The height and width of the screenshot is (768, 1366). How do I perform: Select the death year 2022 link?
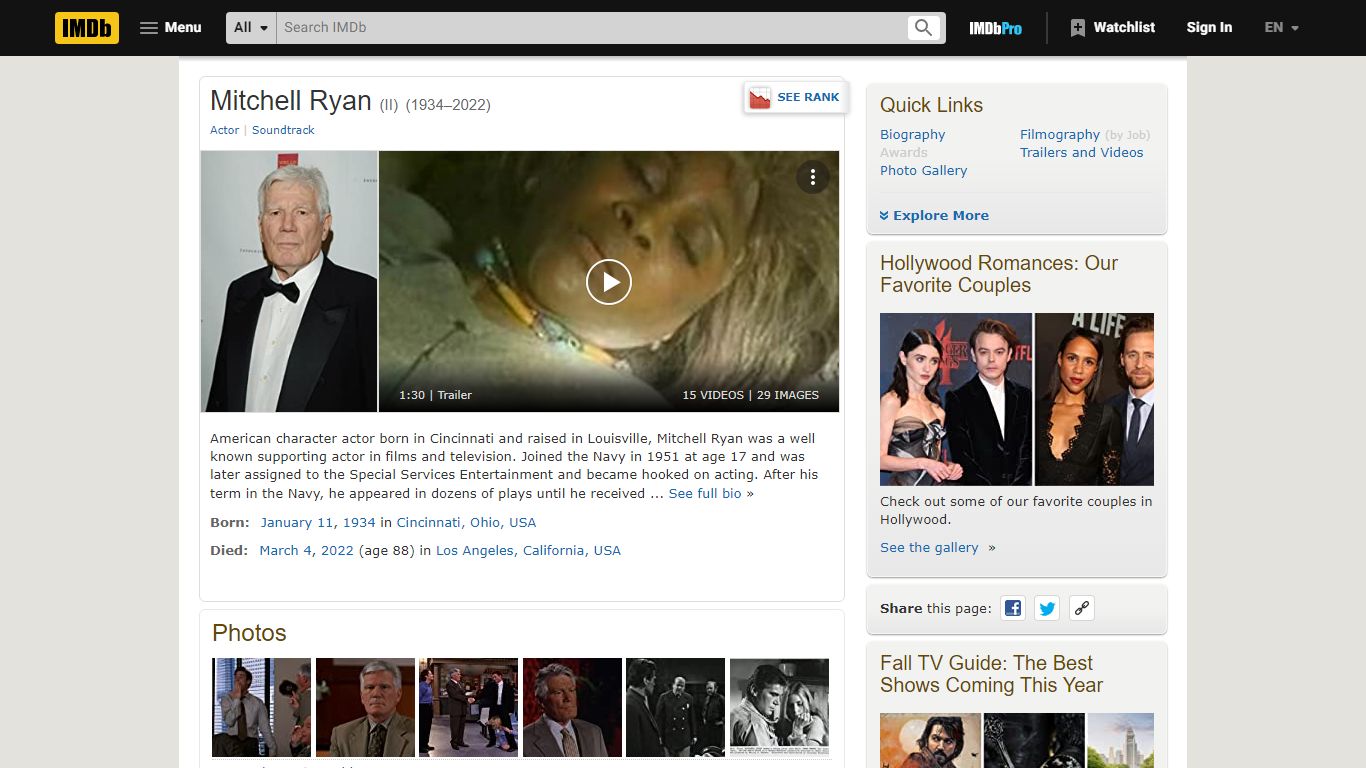point(337,550)
